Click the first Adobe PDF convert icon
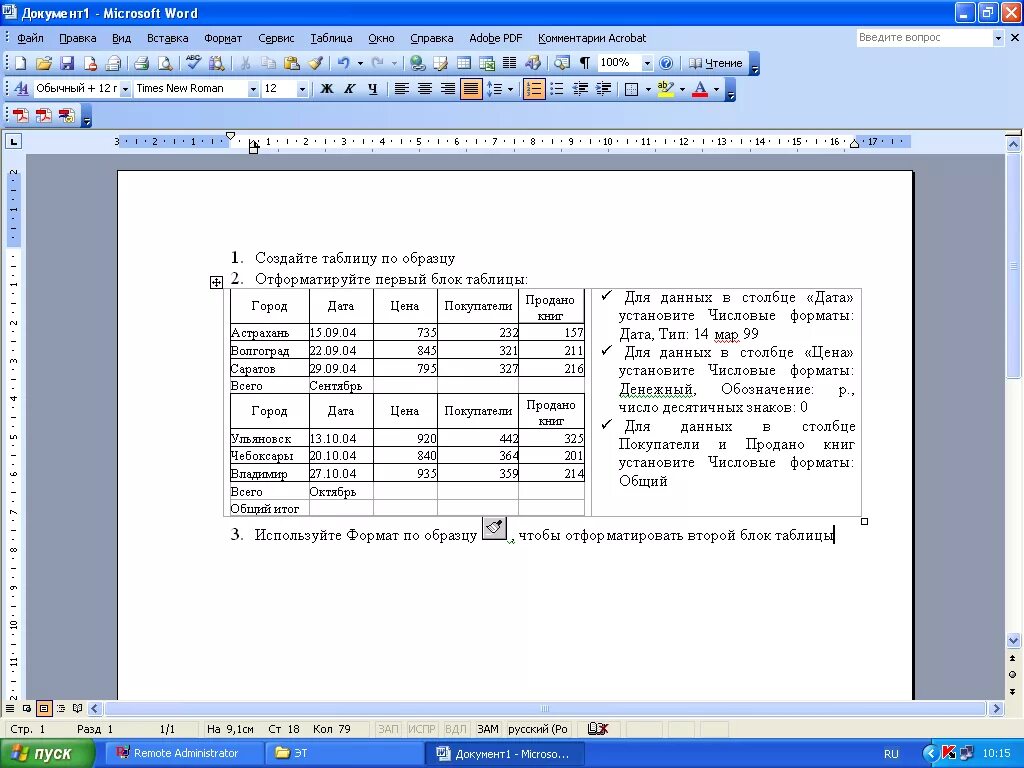 [20, 116]
